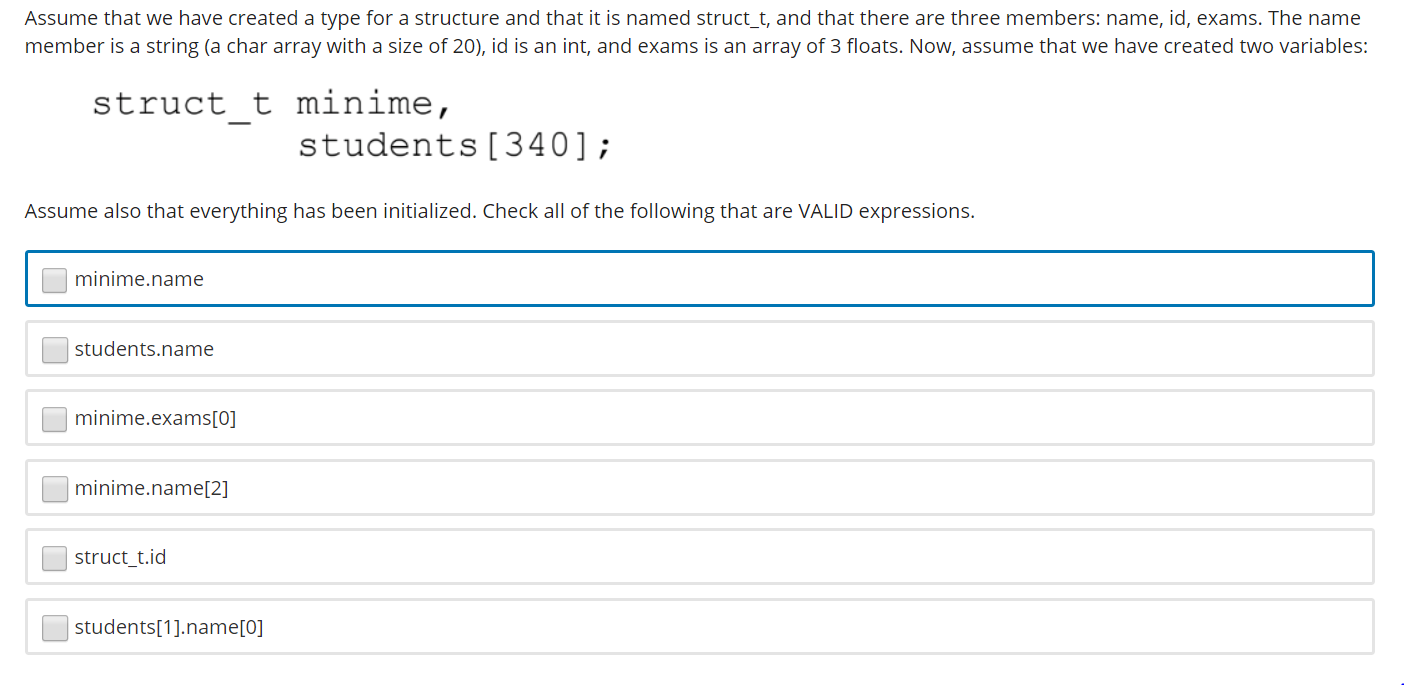The image size is (1404, 685).
Task: Click the code snippet showing struct_t minime
Action: click(x=271, y=103)
